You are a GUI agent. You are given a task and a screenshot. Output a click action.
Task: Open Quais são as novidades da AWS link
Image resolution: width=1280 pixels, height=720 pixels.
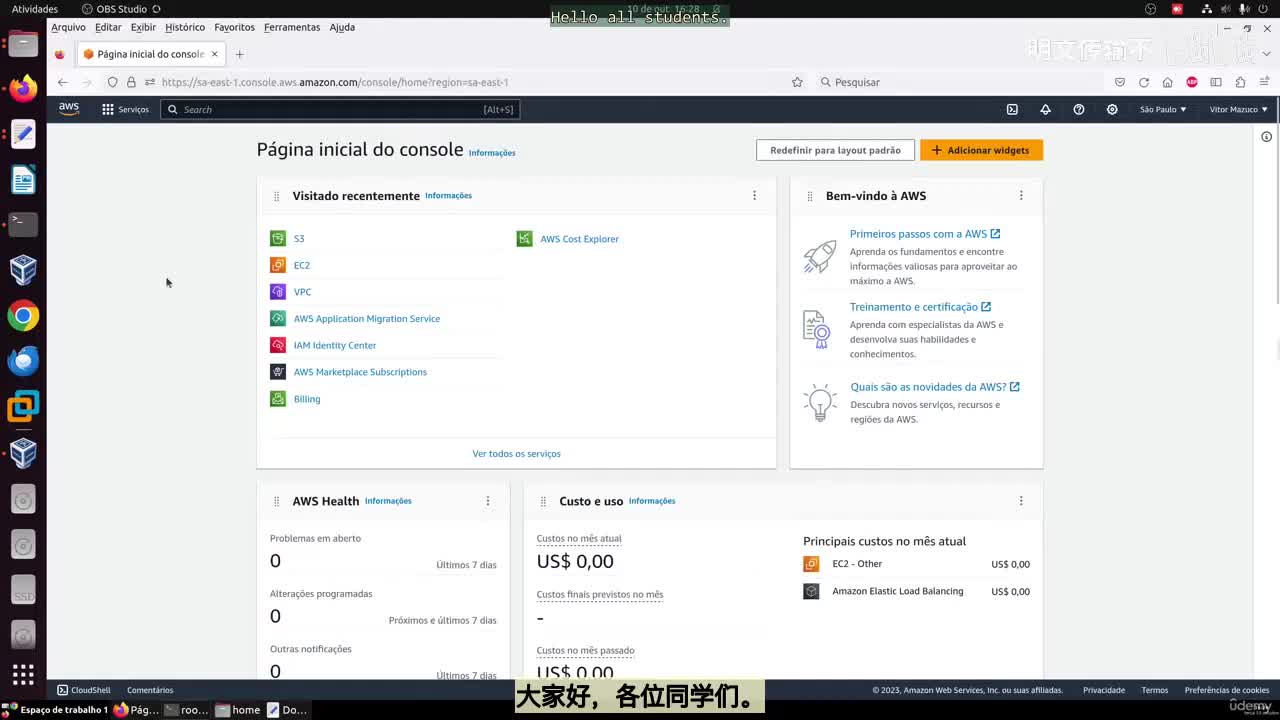point(935,387)
